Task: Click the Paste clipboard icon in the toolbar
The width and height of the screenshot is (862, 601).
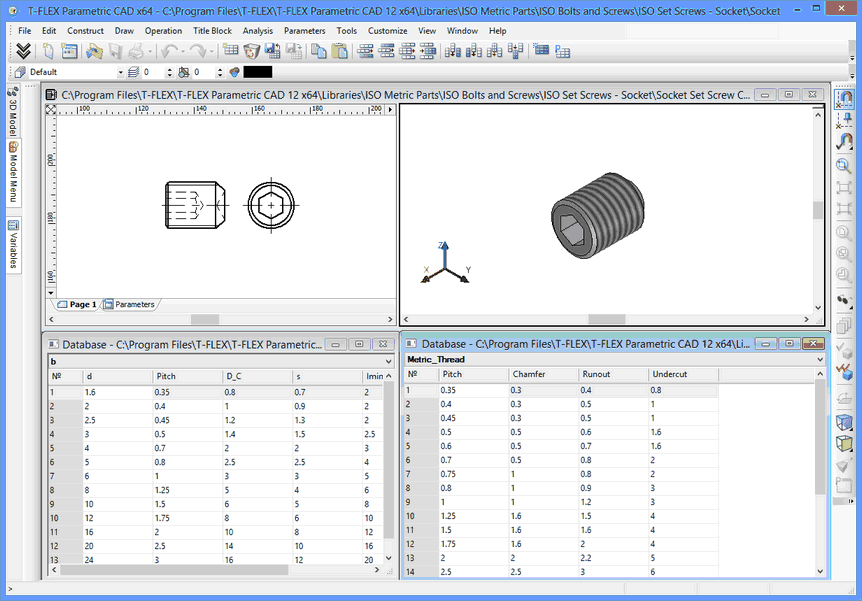Action: [340, 51]
